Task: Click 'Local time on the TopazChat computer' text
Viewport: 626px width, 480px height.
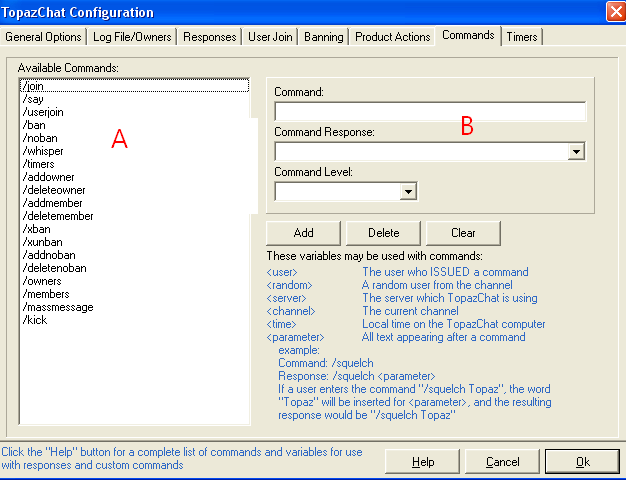Action: 454,324
